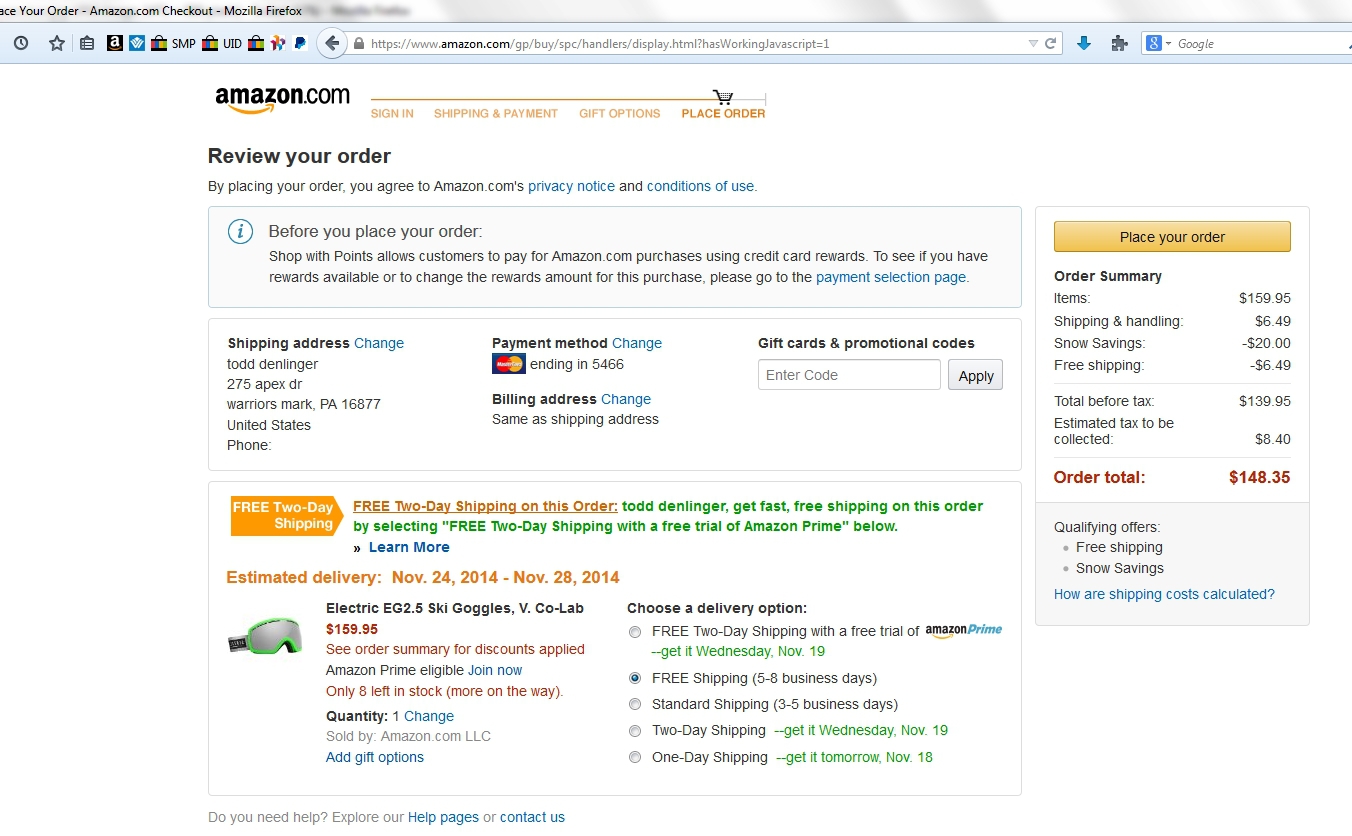Open the add-ons puzzle piece icon
Image resolution: width=1352 pixels, height=836 pixels.
(x=1119, y=43)
